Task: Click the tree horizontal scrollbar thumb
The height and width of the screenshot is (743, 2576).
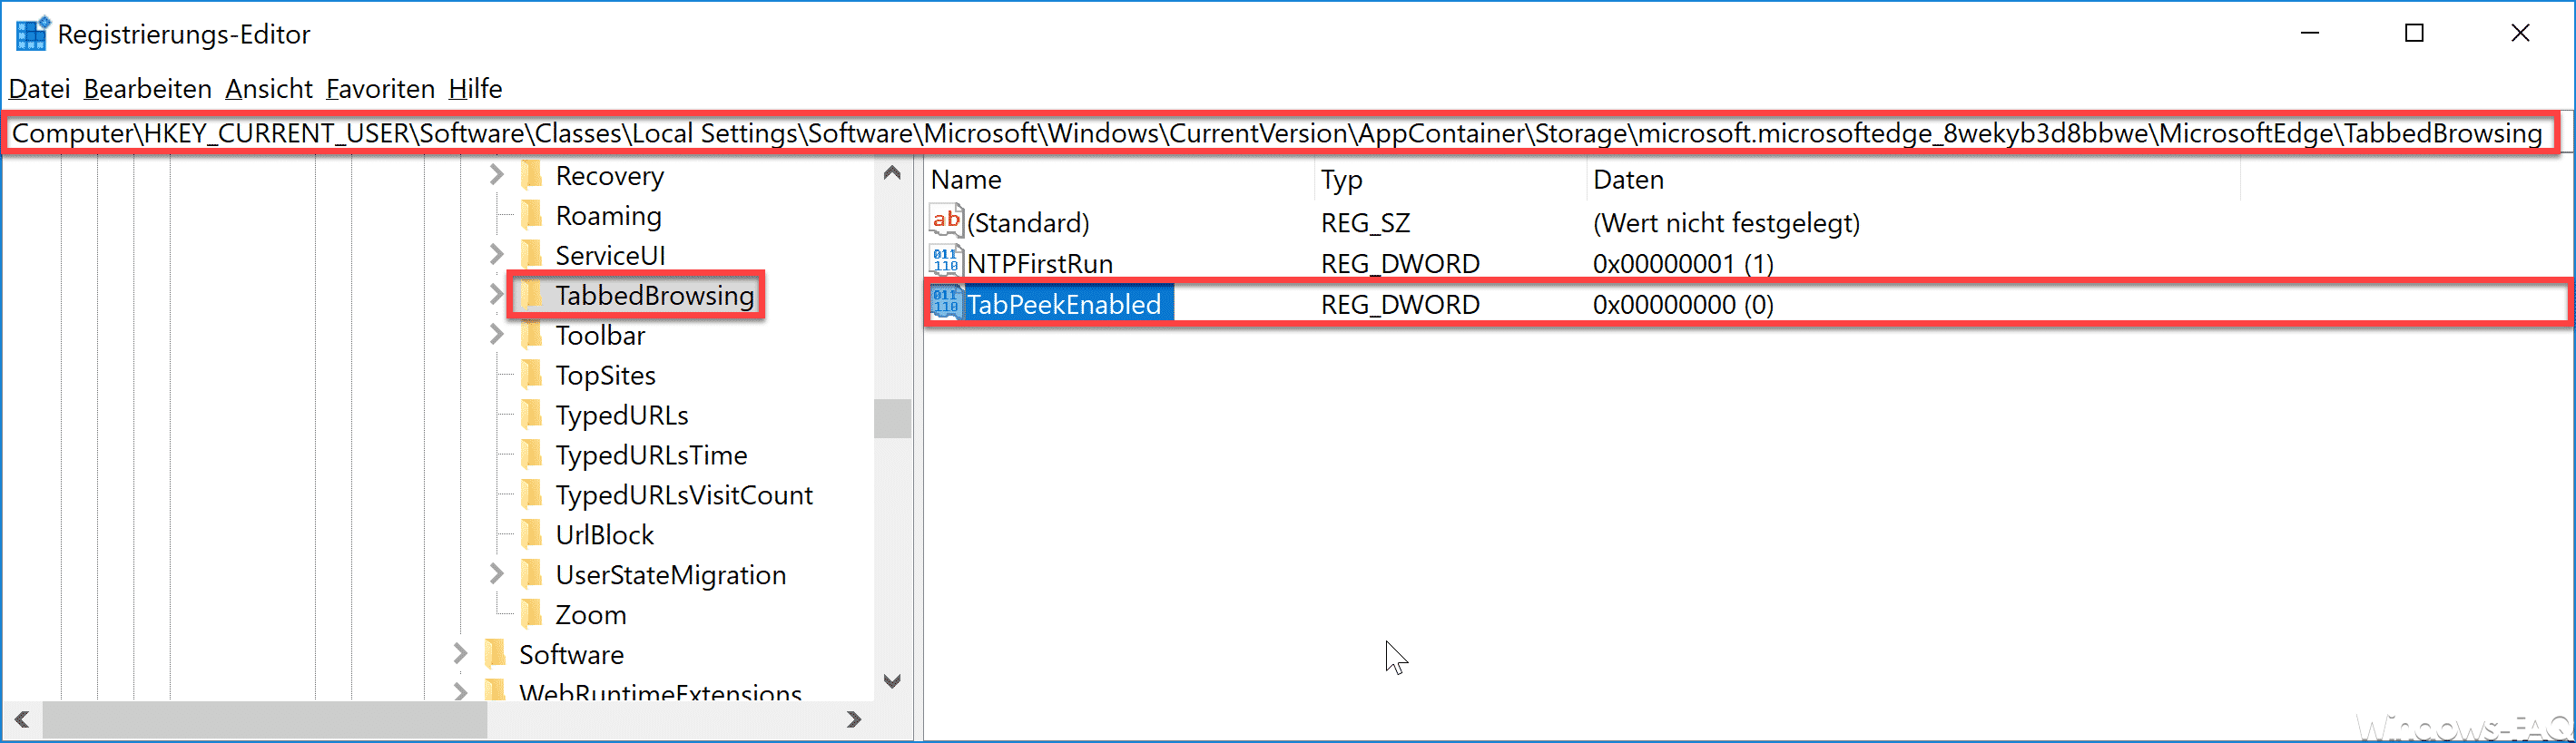Action: pos(265,719)
